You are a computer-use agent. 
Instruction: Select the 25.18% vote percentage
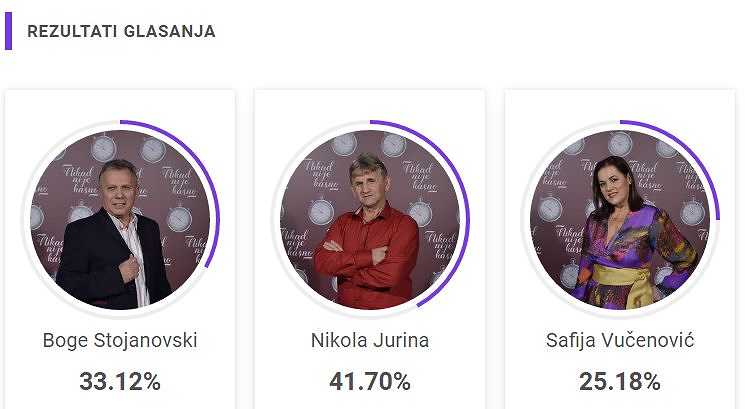click(x=620, y=381)
